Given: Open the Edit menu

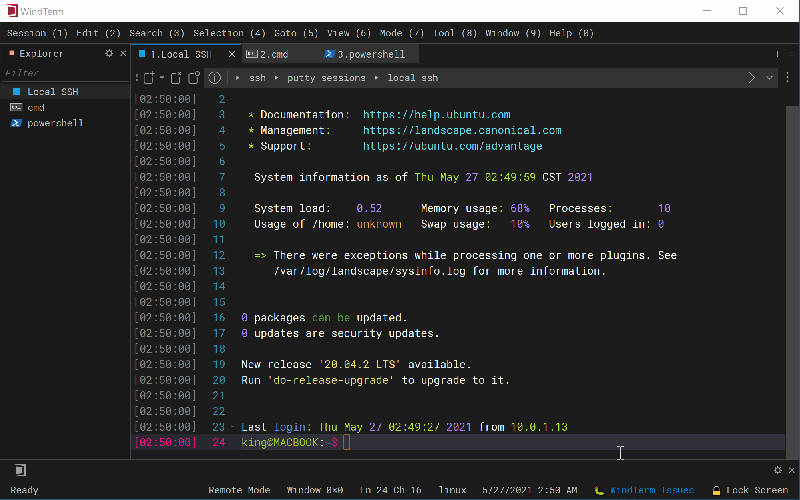Looking at the screenshot, I should [x=98, y=33].
